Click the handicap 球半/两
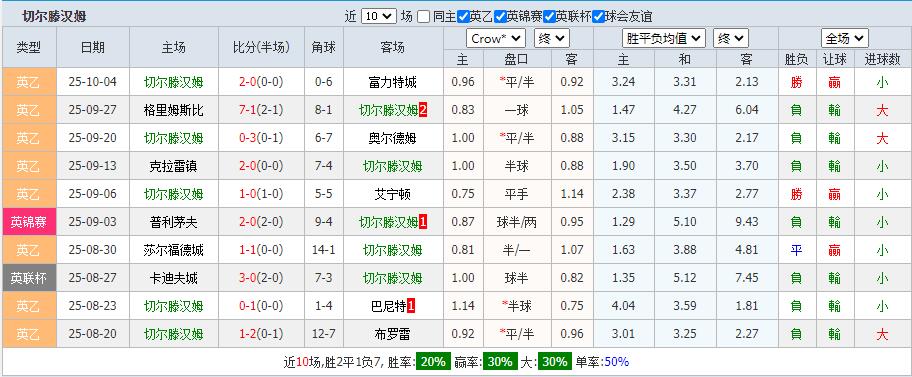Image resolution: width=912 pixels, height=377 pixels. coord(517,222)
